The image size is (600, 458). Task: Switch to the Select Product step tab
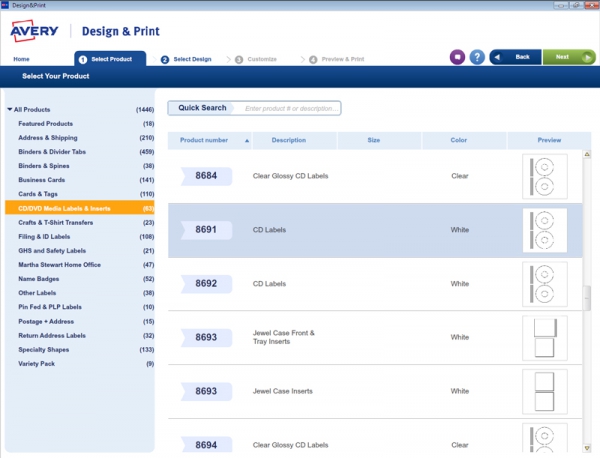[x=110, y=59]
